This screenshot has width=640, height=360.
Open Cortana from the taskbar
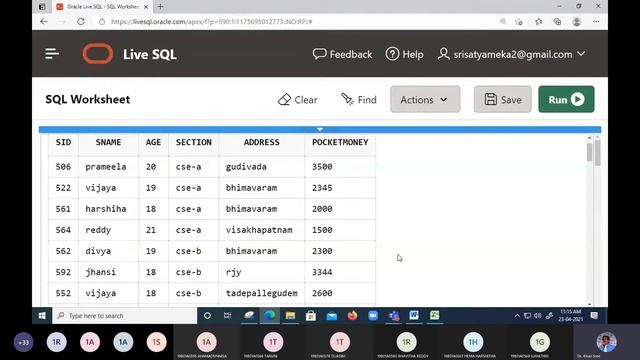(207, 316)
